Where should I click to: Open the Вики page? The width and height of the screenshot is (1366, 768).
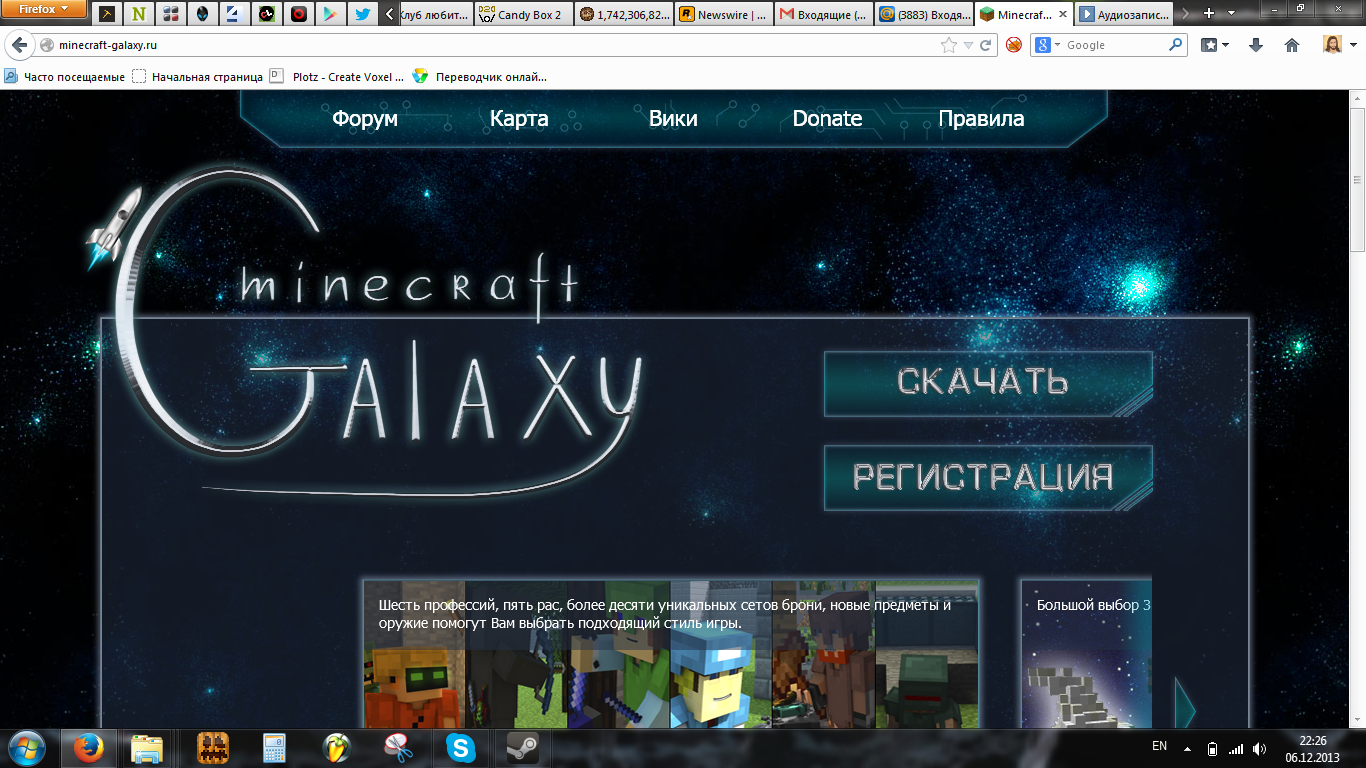point(673,118)
